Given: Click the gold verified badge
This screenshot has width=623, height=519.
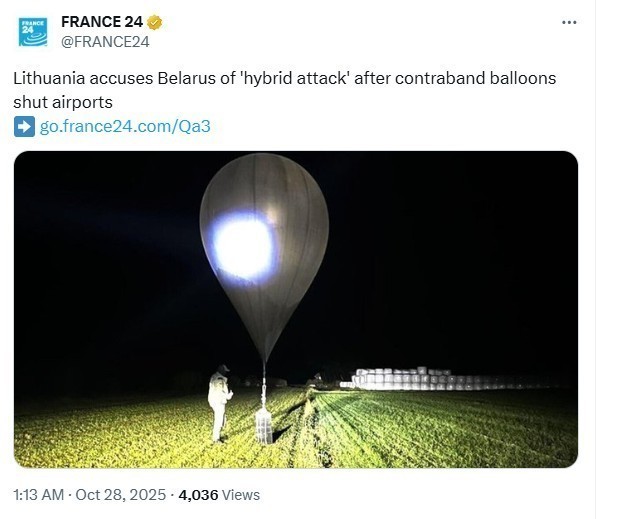Looking at the screenshot, I should click(155, 22).
